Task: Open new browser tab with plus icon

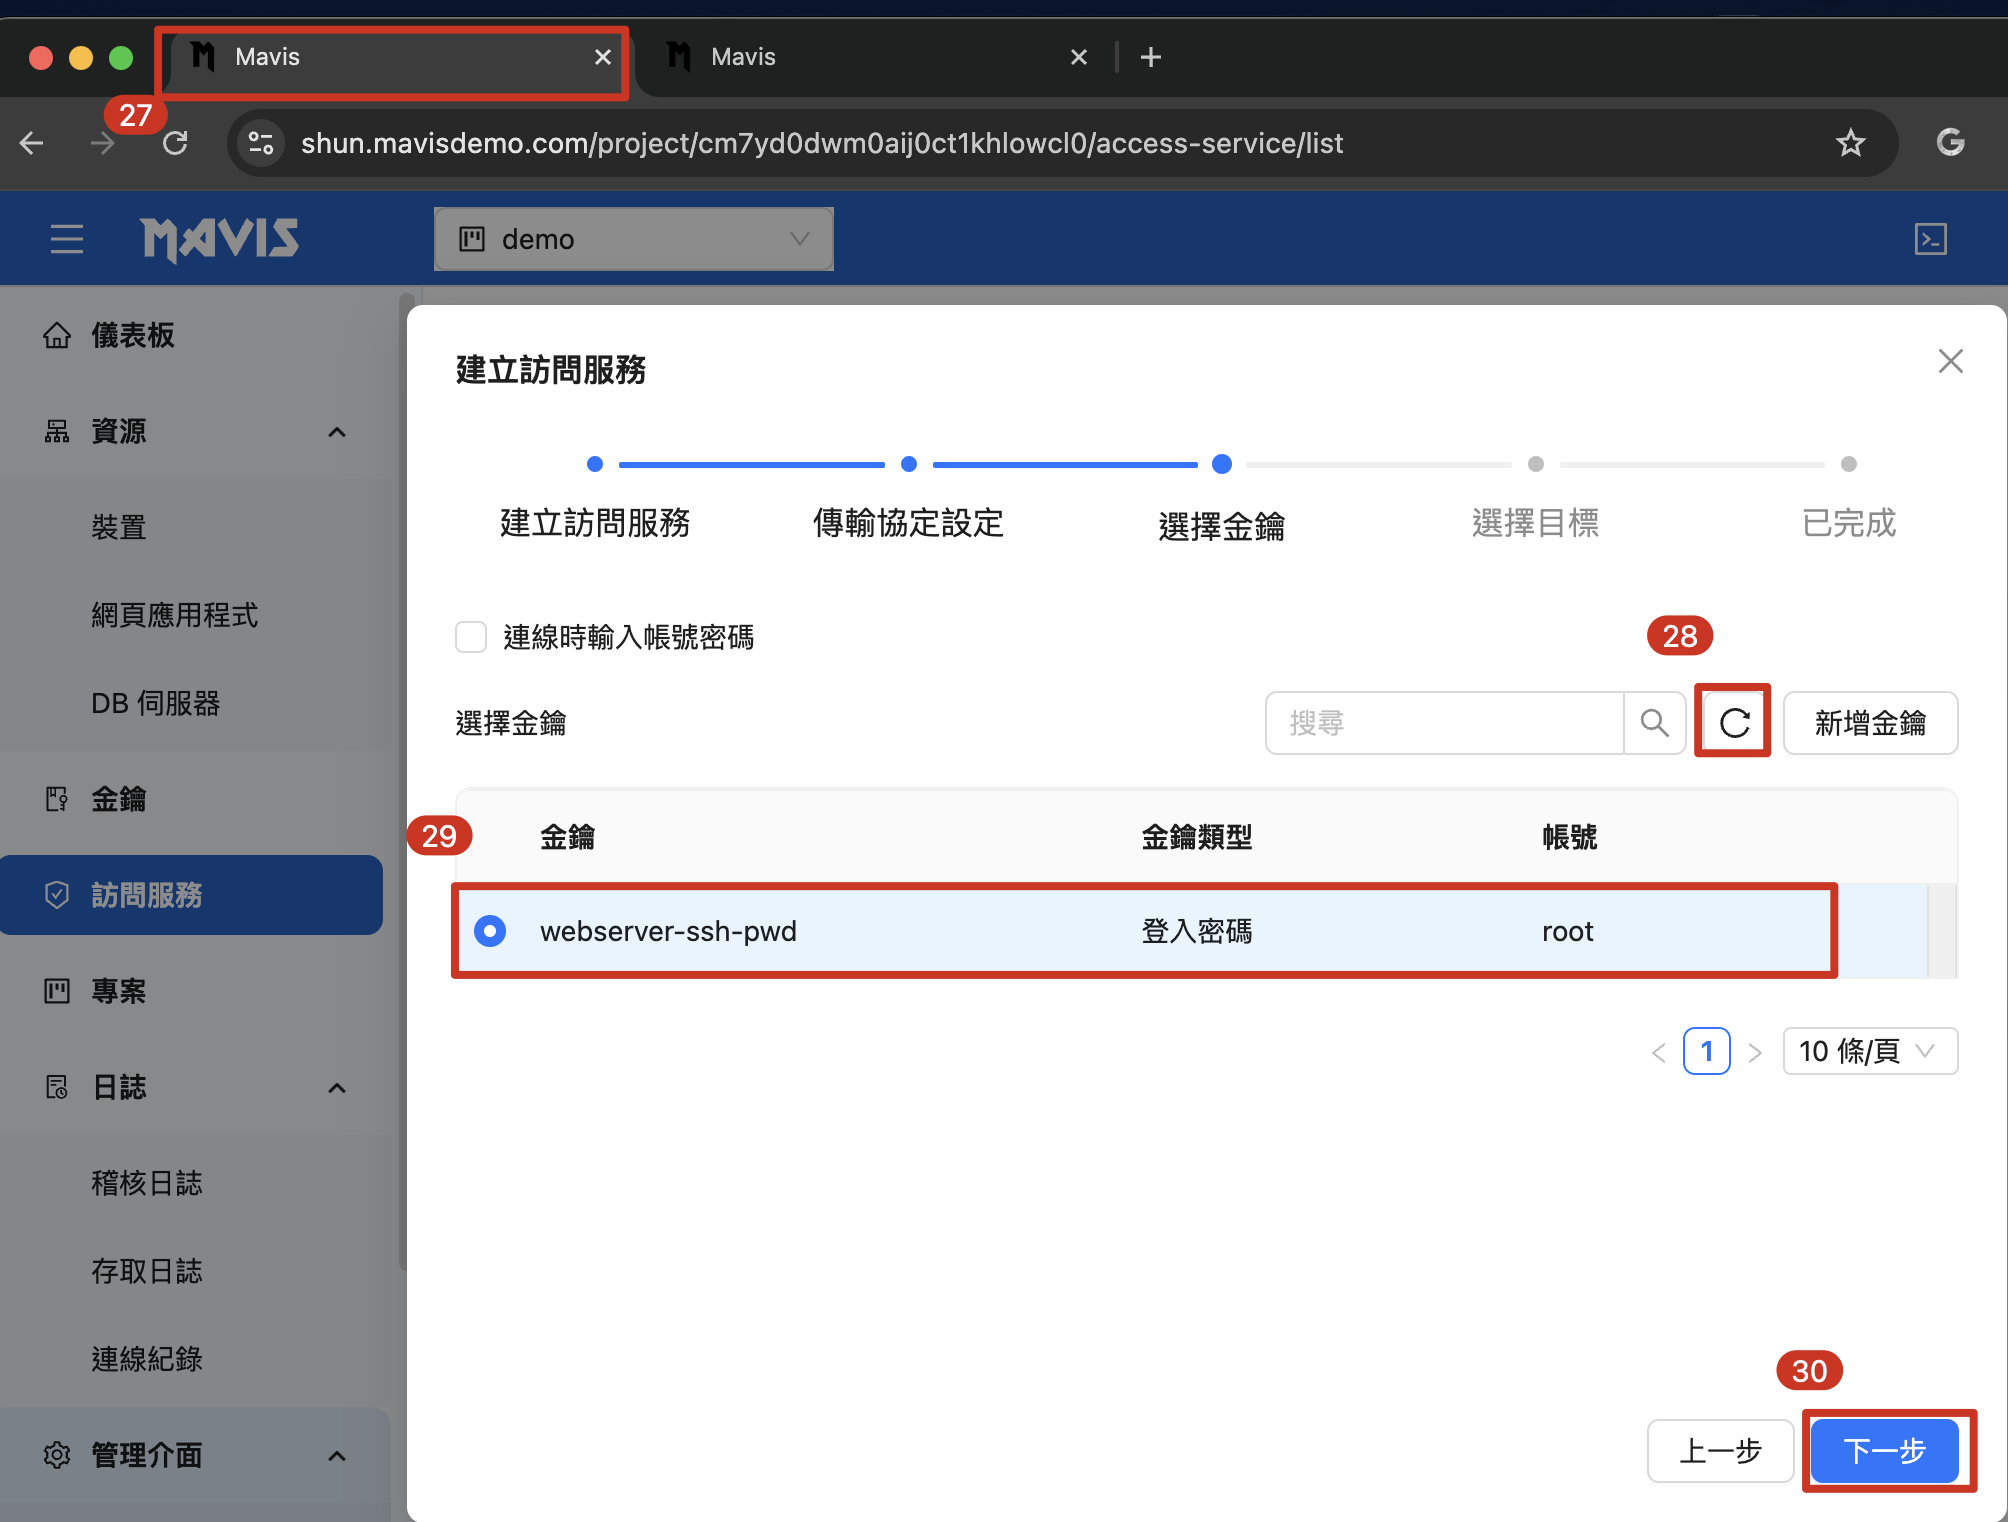Action: (1151, 57)
